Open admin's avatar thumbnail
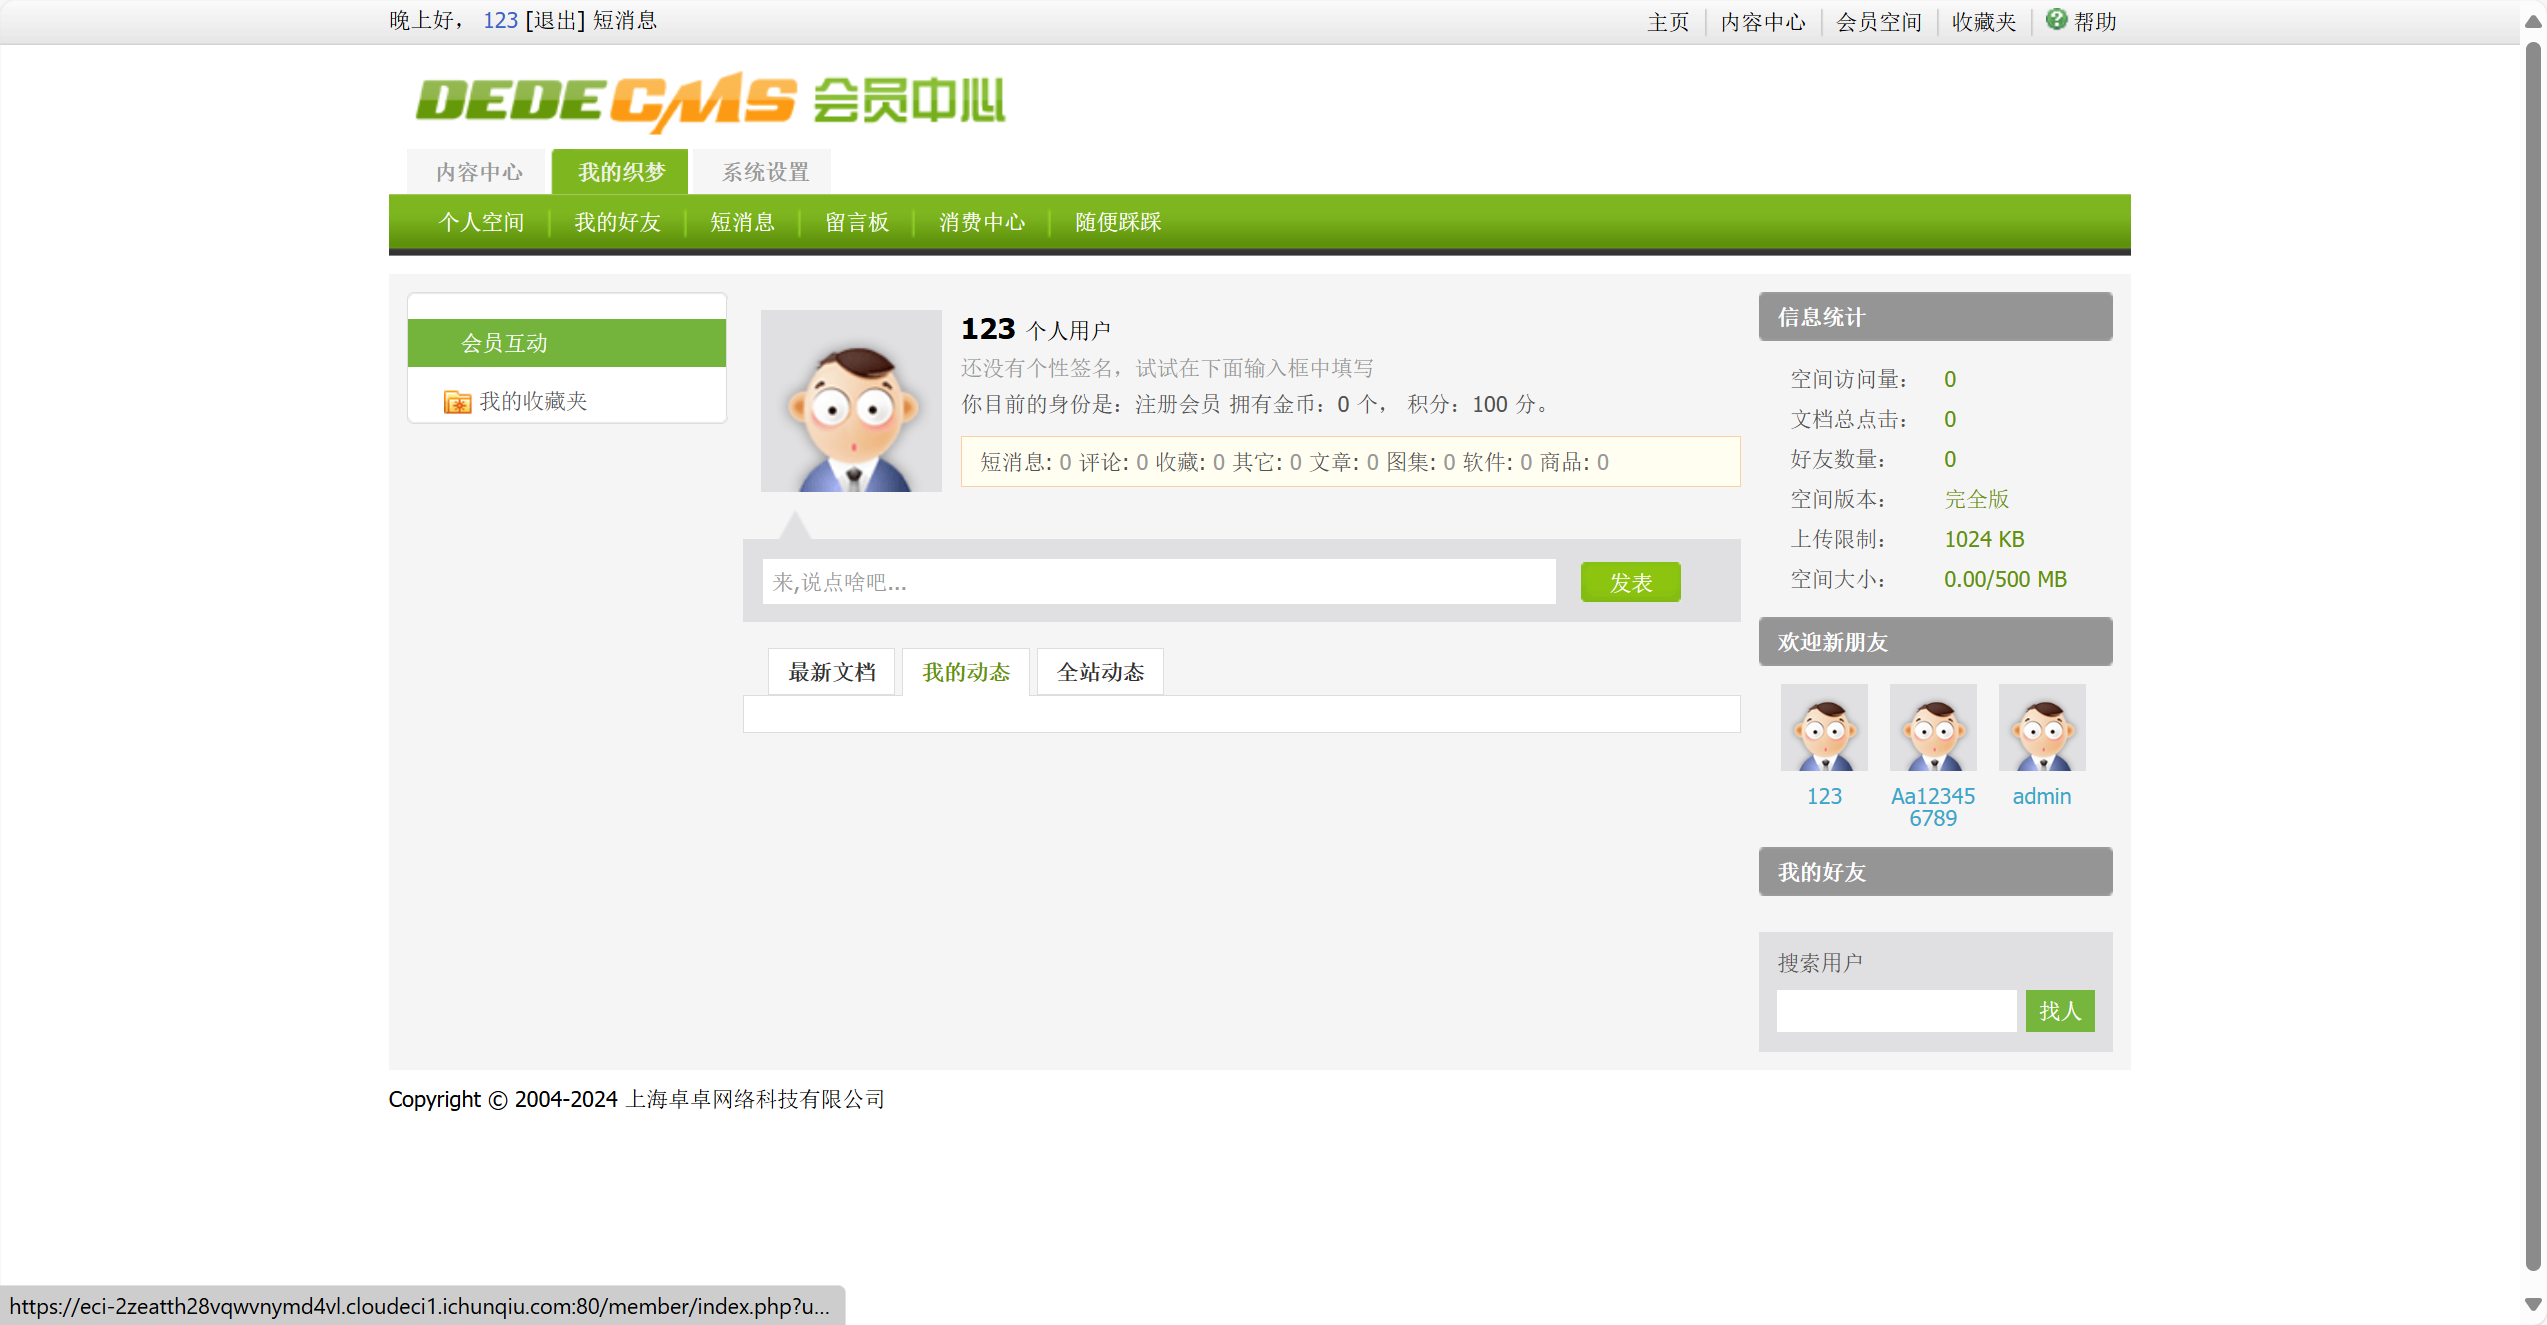2547x1325 pixels. click(2041, 728)
